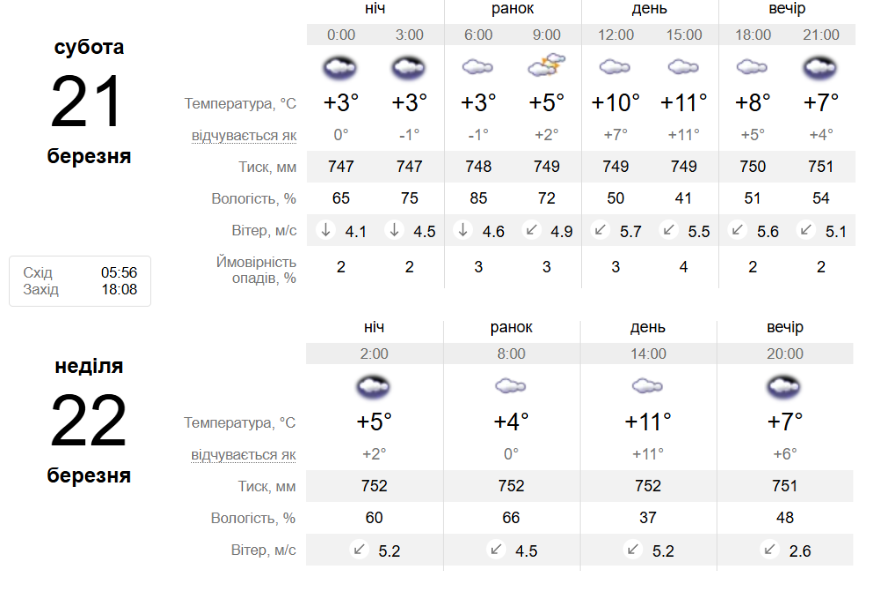Select the Sunday "день" period header

[x=648, y=327]
